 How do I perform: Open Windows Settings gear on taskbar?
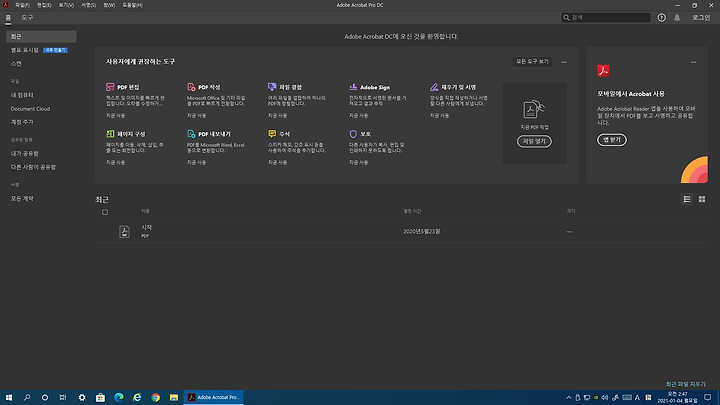pos(82,398)
